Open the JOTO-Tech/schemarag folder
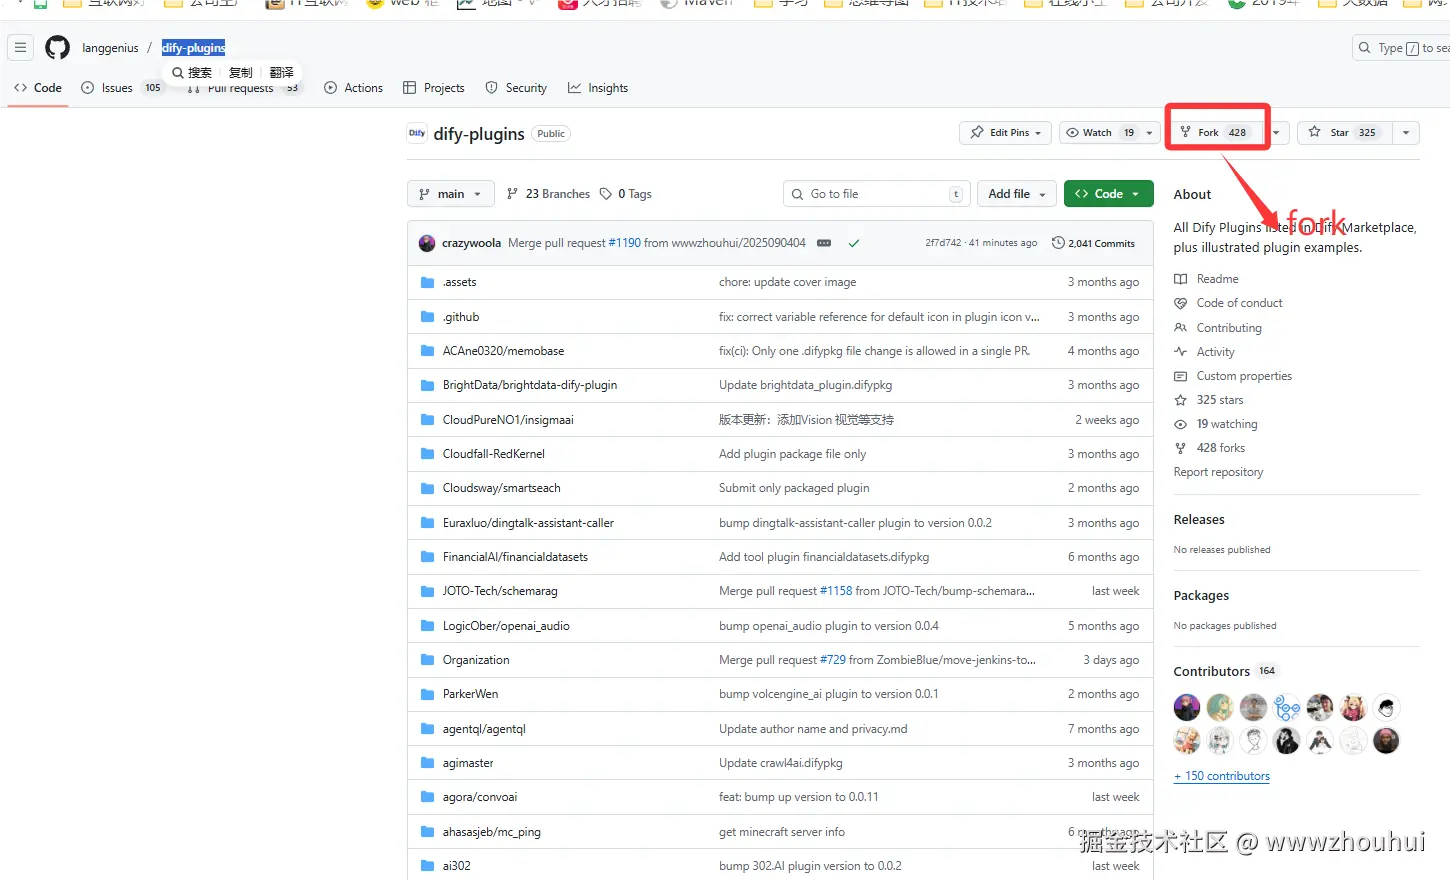Image resolution: width=1450 pixels, height=880 pixels. [500, 591]
